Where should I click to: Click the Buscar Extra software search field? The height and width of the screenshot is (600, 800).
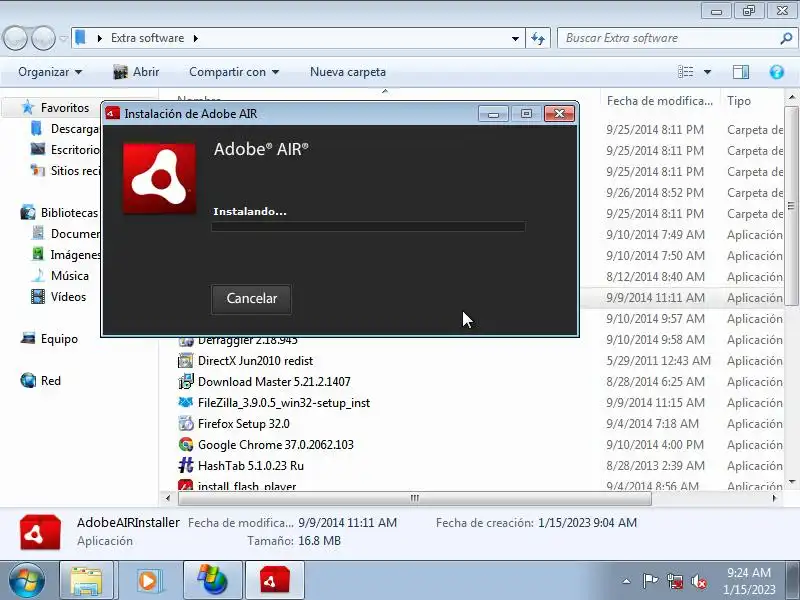(x=668, y=38)
